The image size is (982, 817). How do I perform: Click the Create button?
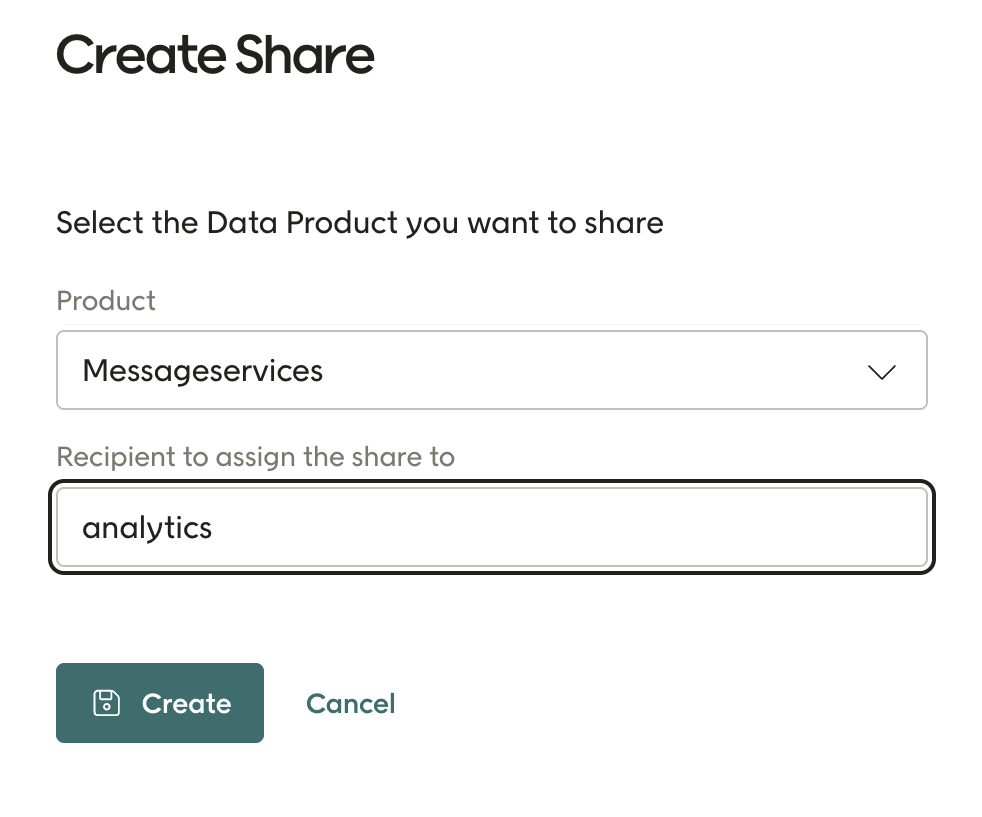(160, 703)
